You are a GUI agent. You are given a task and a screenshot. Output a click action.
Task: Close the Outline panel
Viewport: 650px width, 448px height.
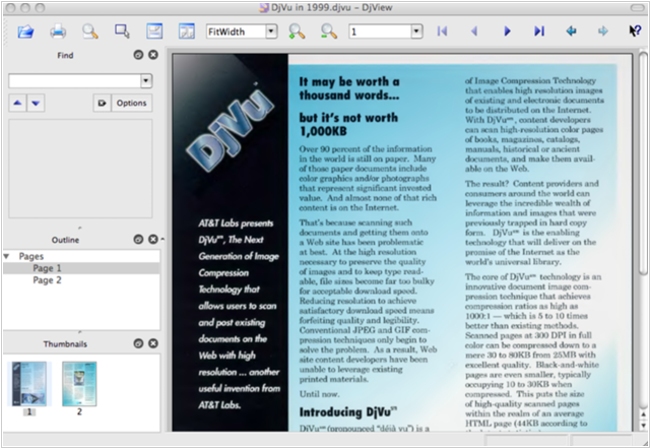153,240
